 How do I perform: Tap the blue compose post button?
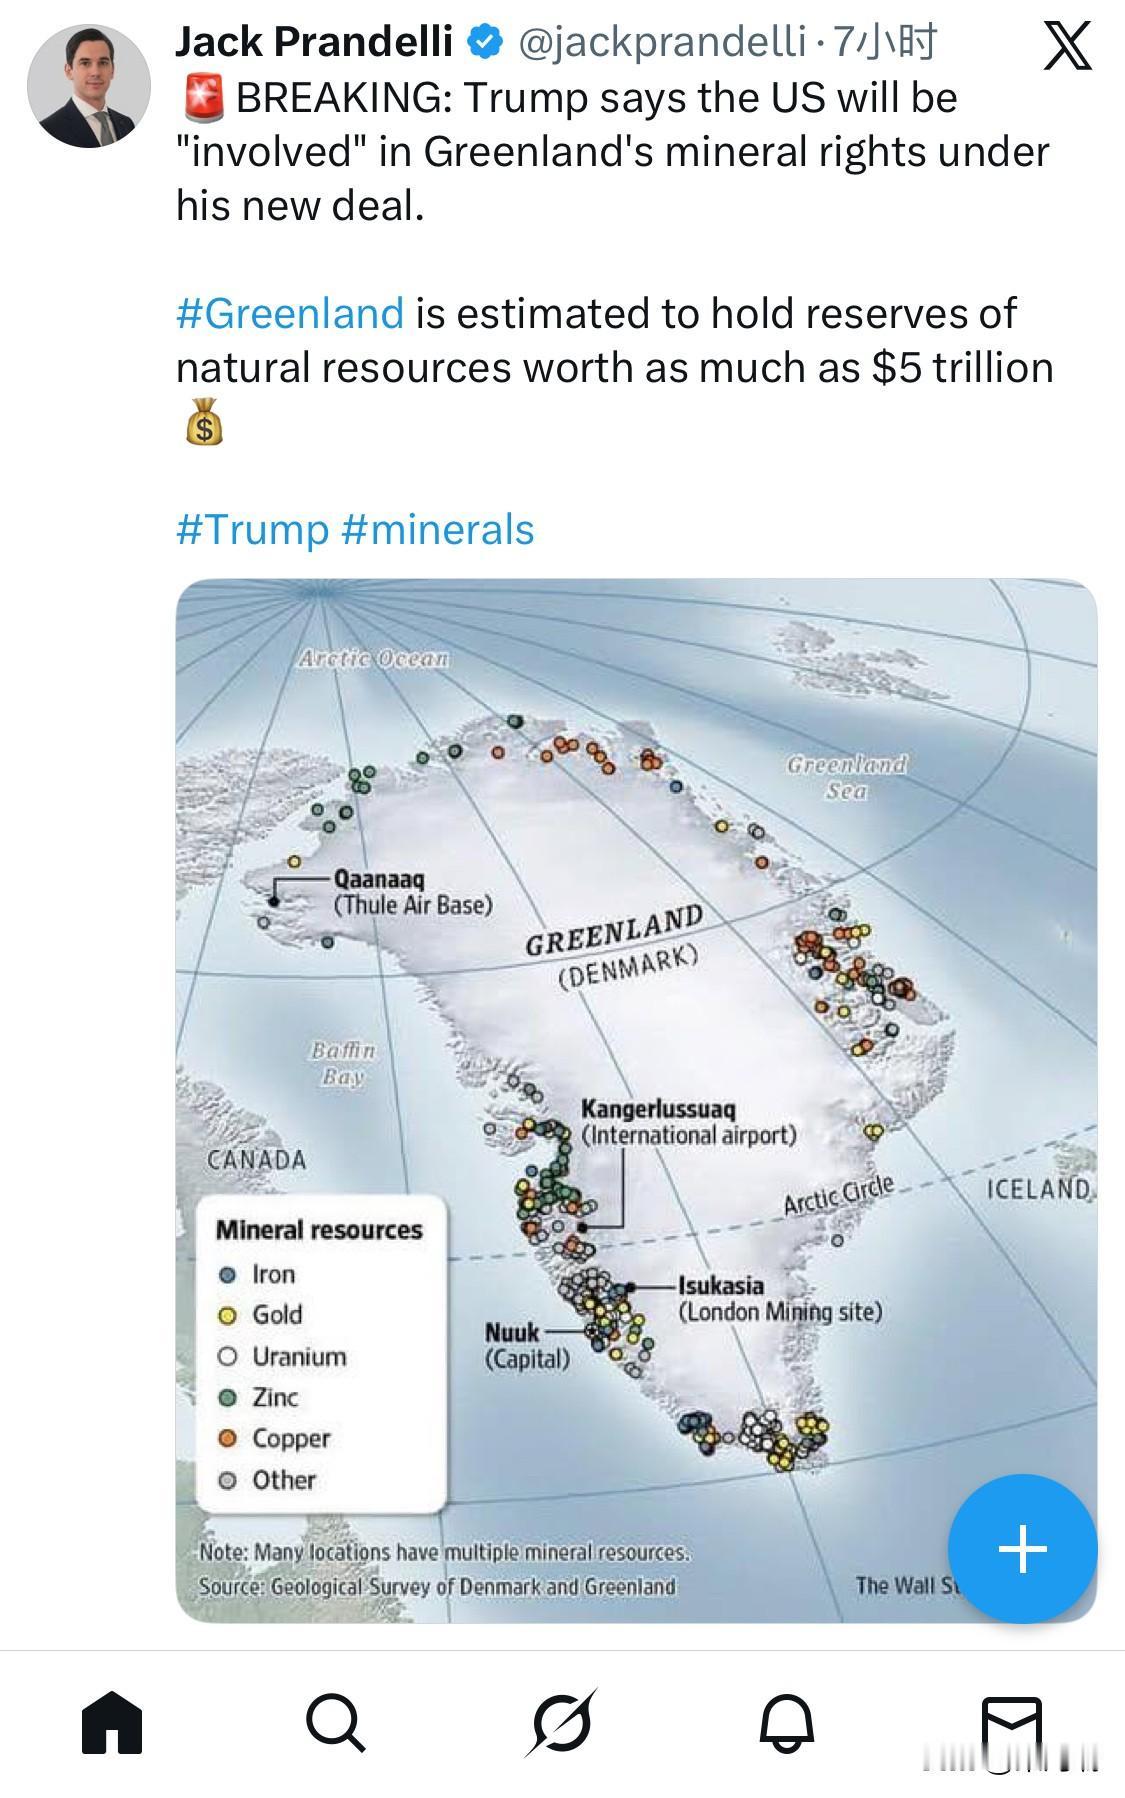coord(1022,1549)
